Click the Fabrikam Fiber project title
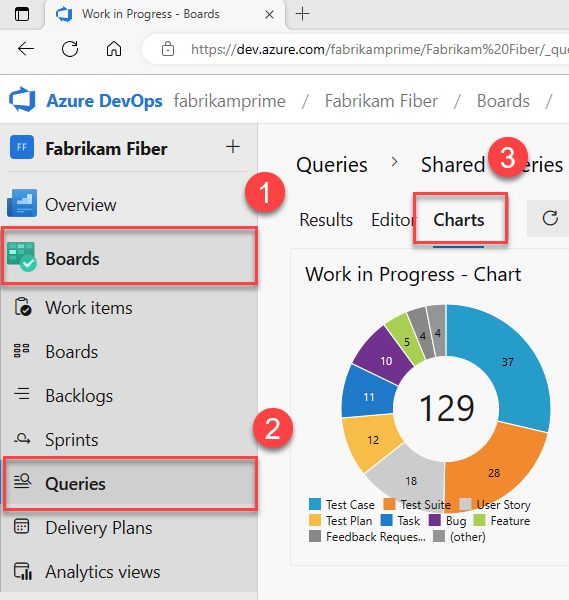This screenshot has width=569, height=600. 106,148
